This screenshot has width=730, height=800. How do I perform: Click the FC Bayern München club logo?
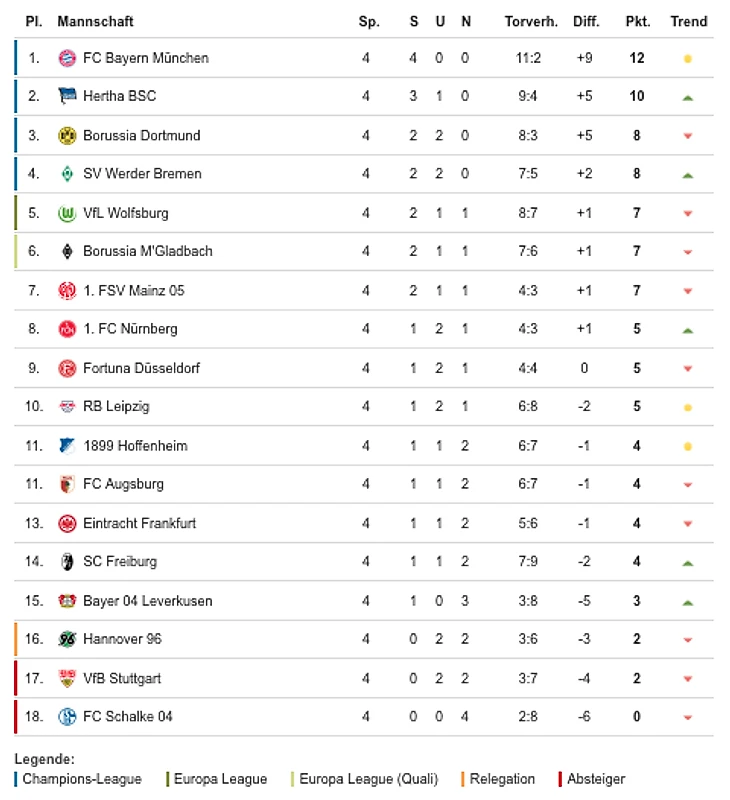[x=67, y=58]
